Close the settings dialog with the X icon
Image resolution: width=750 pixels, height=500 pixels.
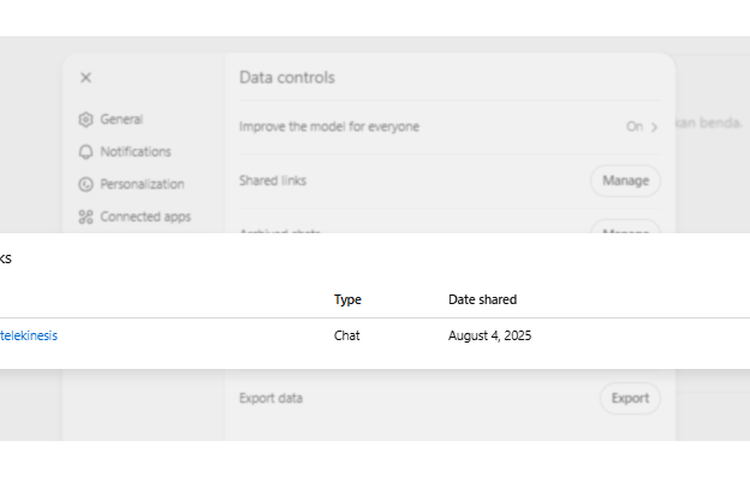tap(86, 77)
